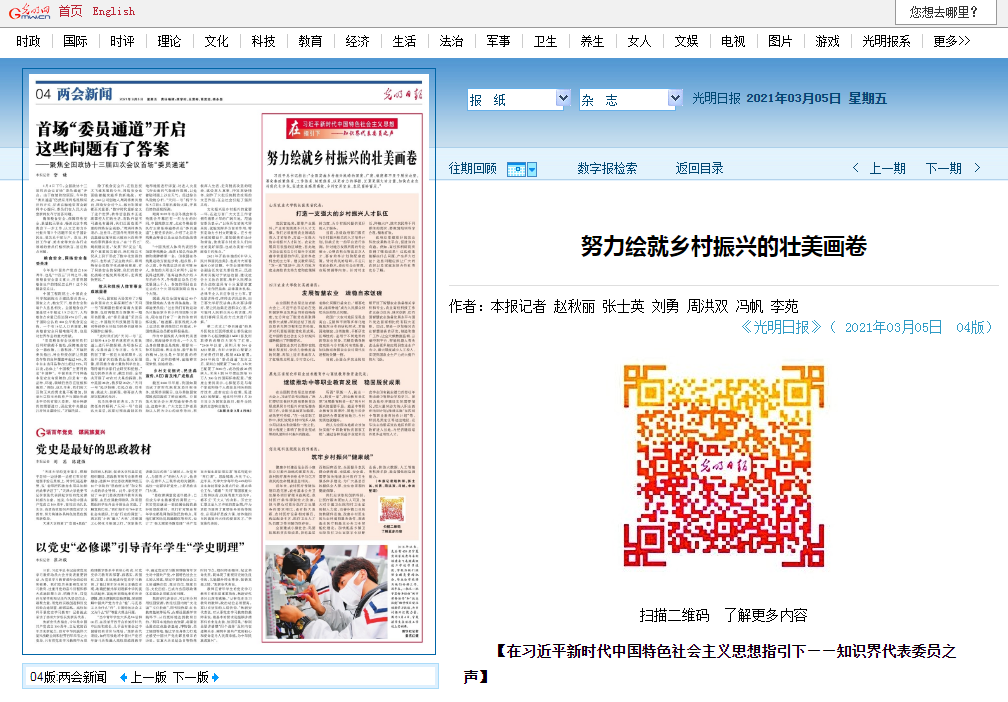
Task: Expand the 杂志 dropdown list
Action: click(x=673, y=99)
